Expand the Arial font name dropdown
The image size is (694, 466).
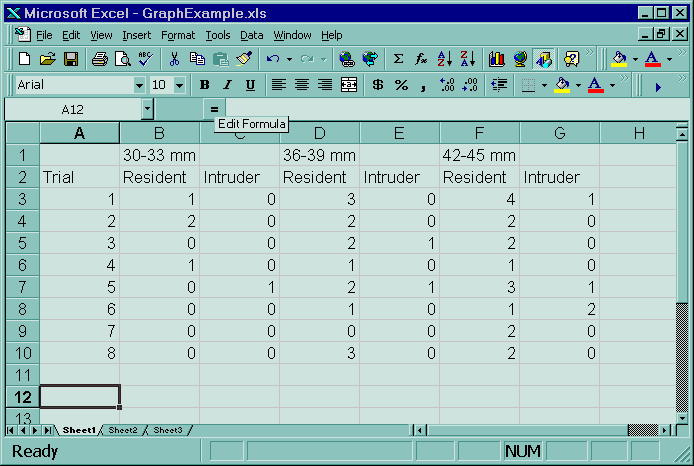(x=139, y=85)
